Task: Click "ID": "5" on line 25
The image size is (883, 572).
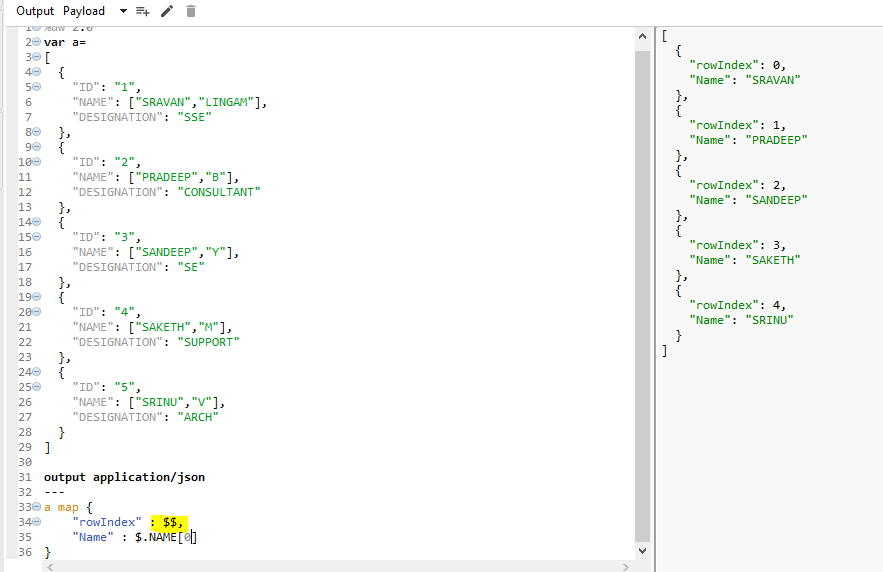Action: 106,387
